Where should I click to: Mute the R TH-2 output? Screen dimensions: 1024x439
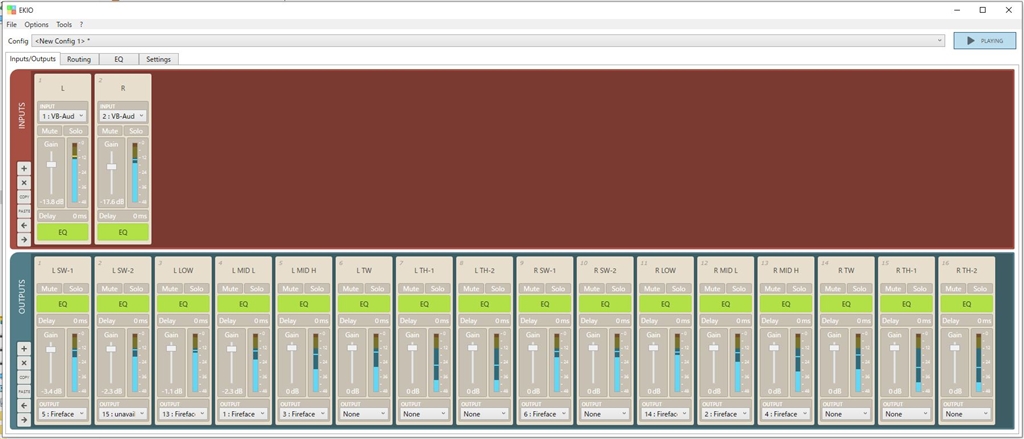[951, 288]
